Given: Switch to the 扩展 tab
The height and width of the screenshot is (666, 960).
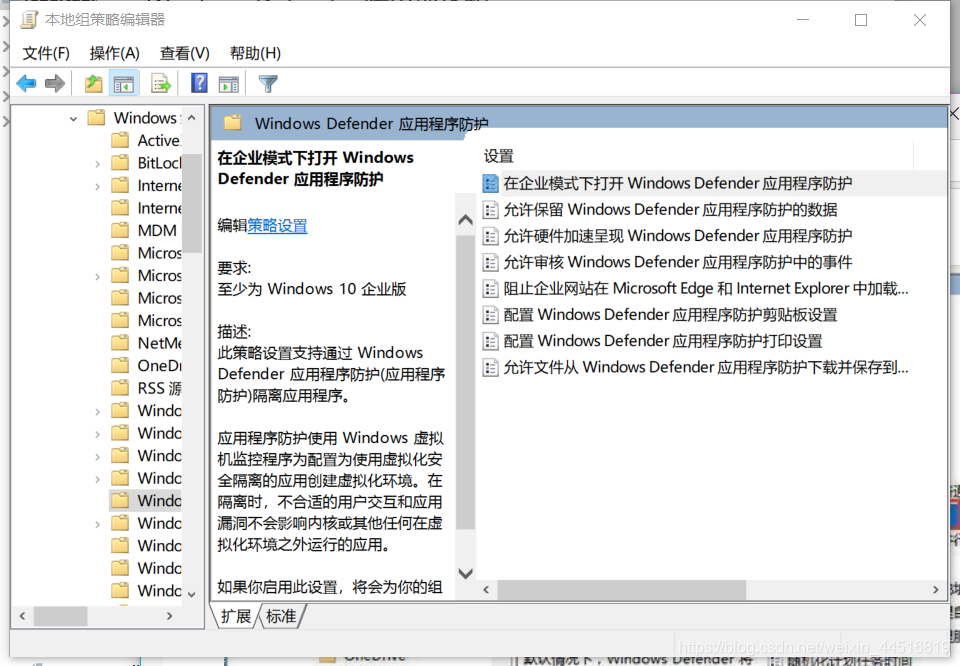Looking at the screenshot, I should click(236, 616).
